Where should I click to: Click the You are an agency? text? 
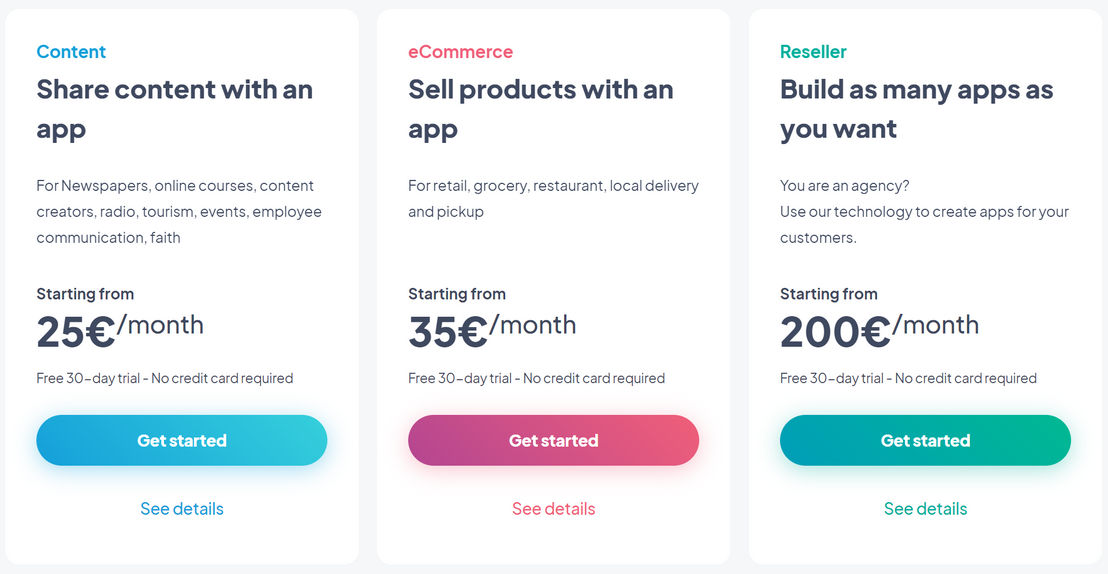[844, 186]
